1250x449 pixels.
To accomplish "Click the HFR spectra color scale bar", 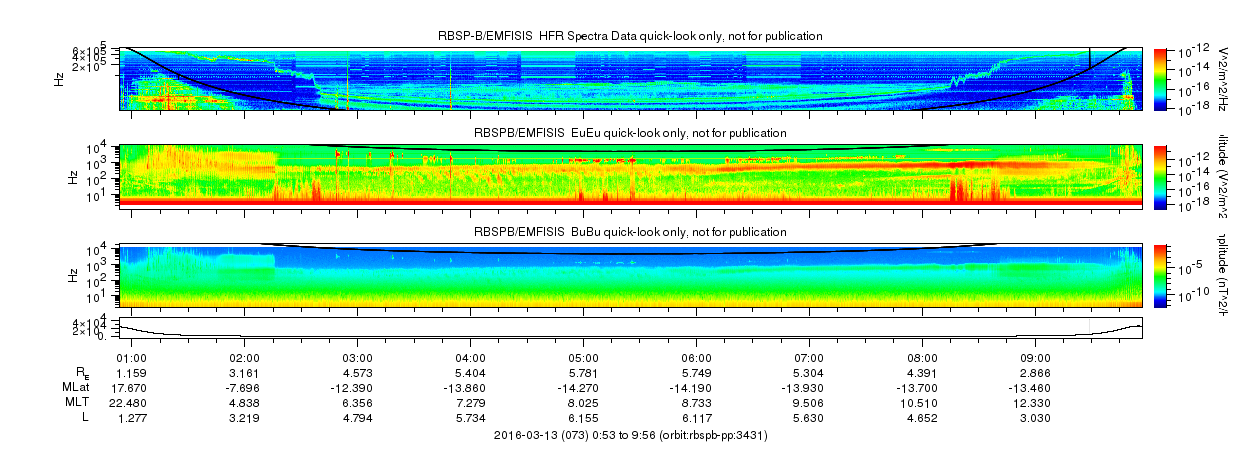I will click(1160, 78).
